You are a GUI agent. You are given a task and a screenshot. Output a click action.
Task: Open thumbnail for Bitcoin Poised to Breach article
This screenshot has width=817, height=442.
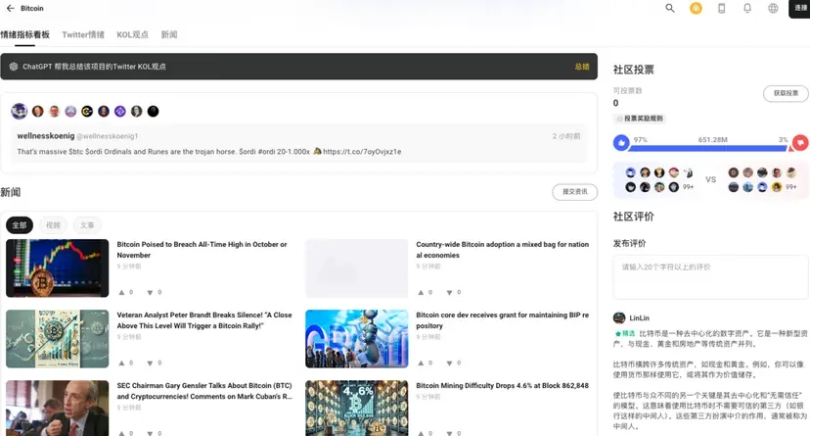(57, 268)
